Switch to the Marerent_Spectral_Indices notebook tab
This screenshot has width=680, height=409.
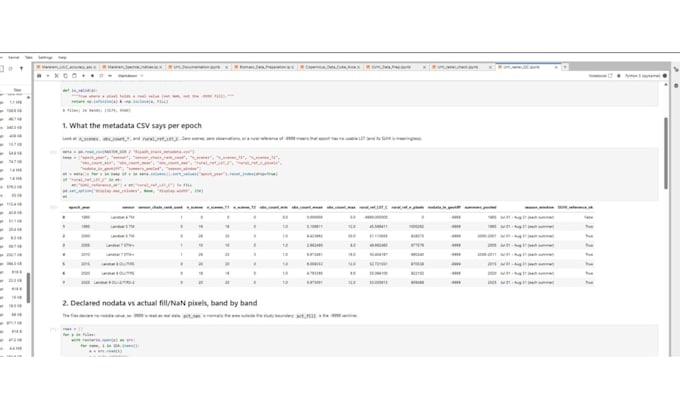click(132, 67)
